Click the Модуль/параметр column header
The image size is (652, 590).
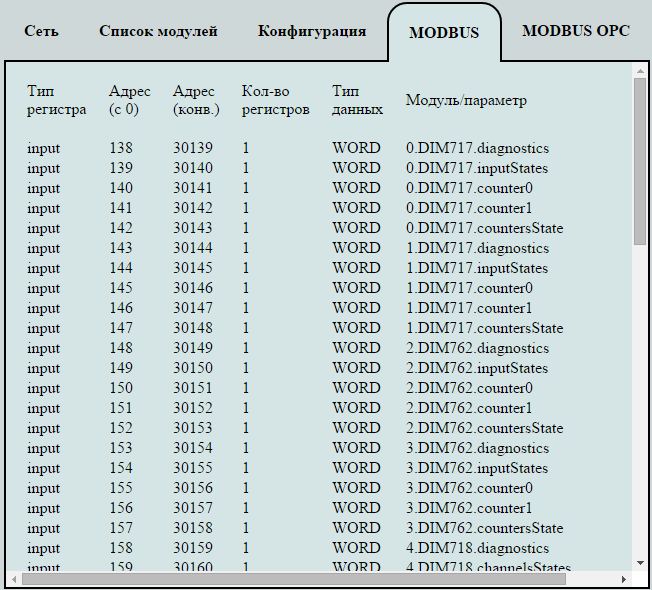466,100
